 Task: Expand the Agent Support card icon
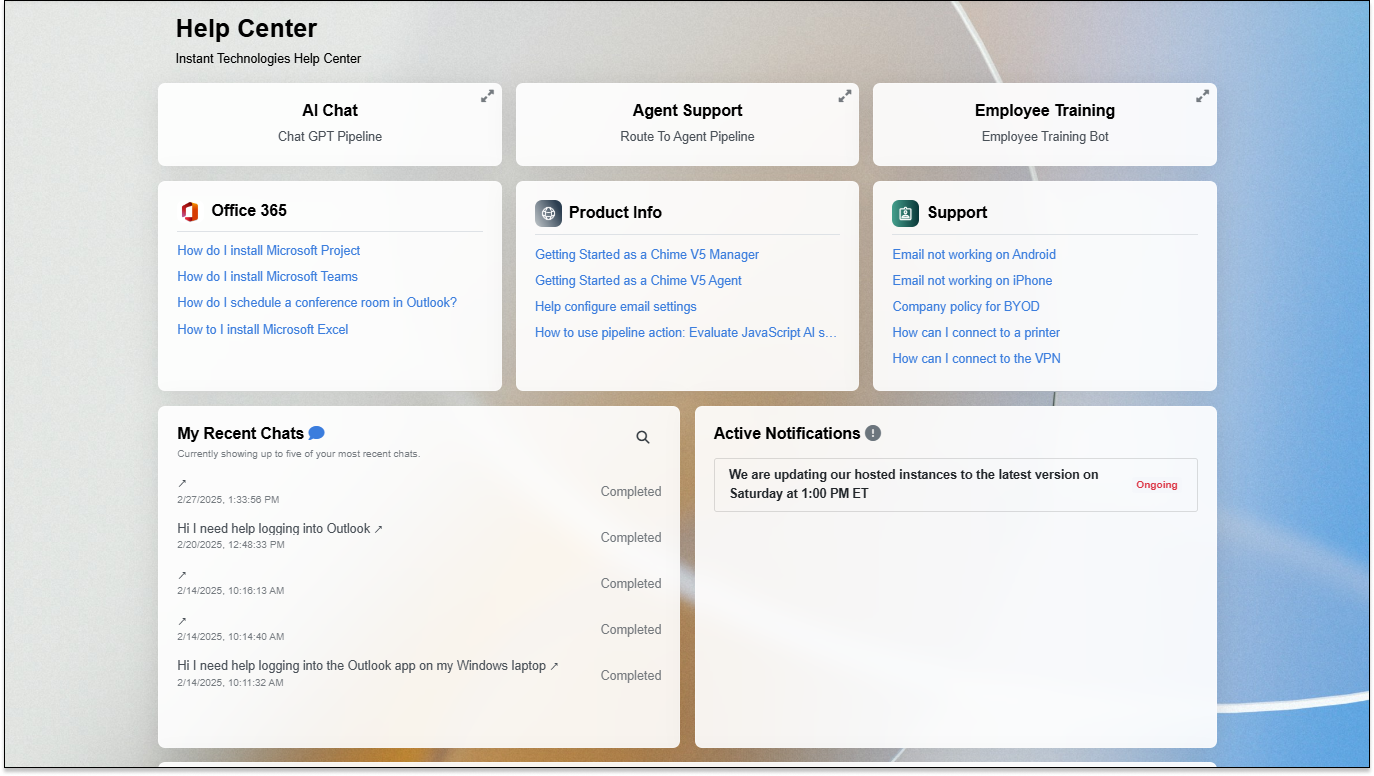[x=845, y=96]
